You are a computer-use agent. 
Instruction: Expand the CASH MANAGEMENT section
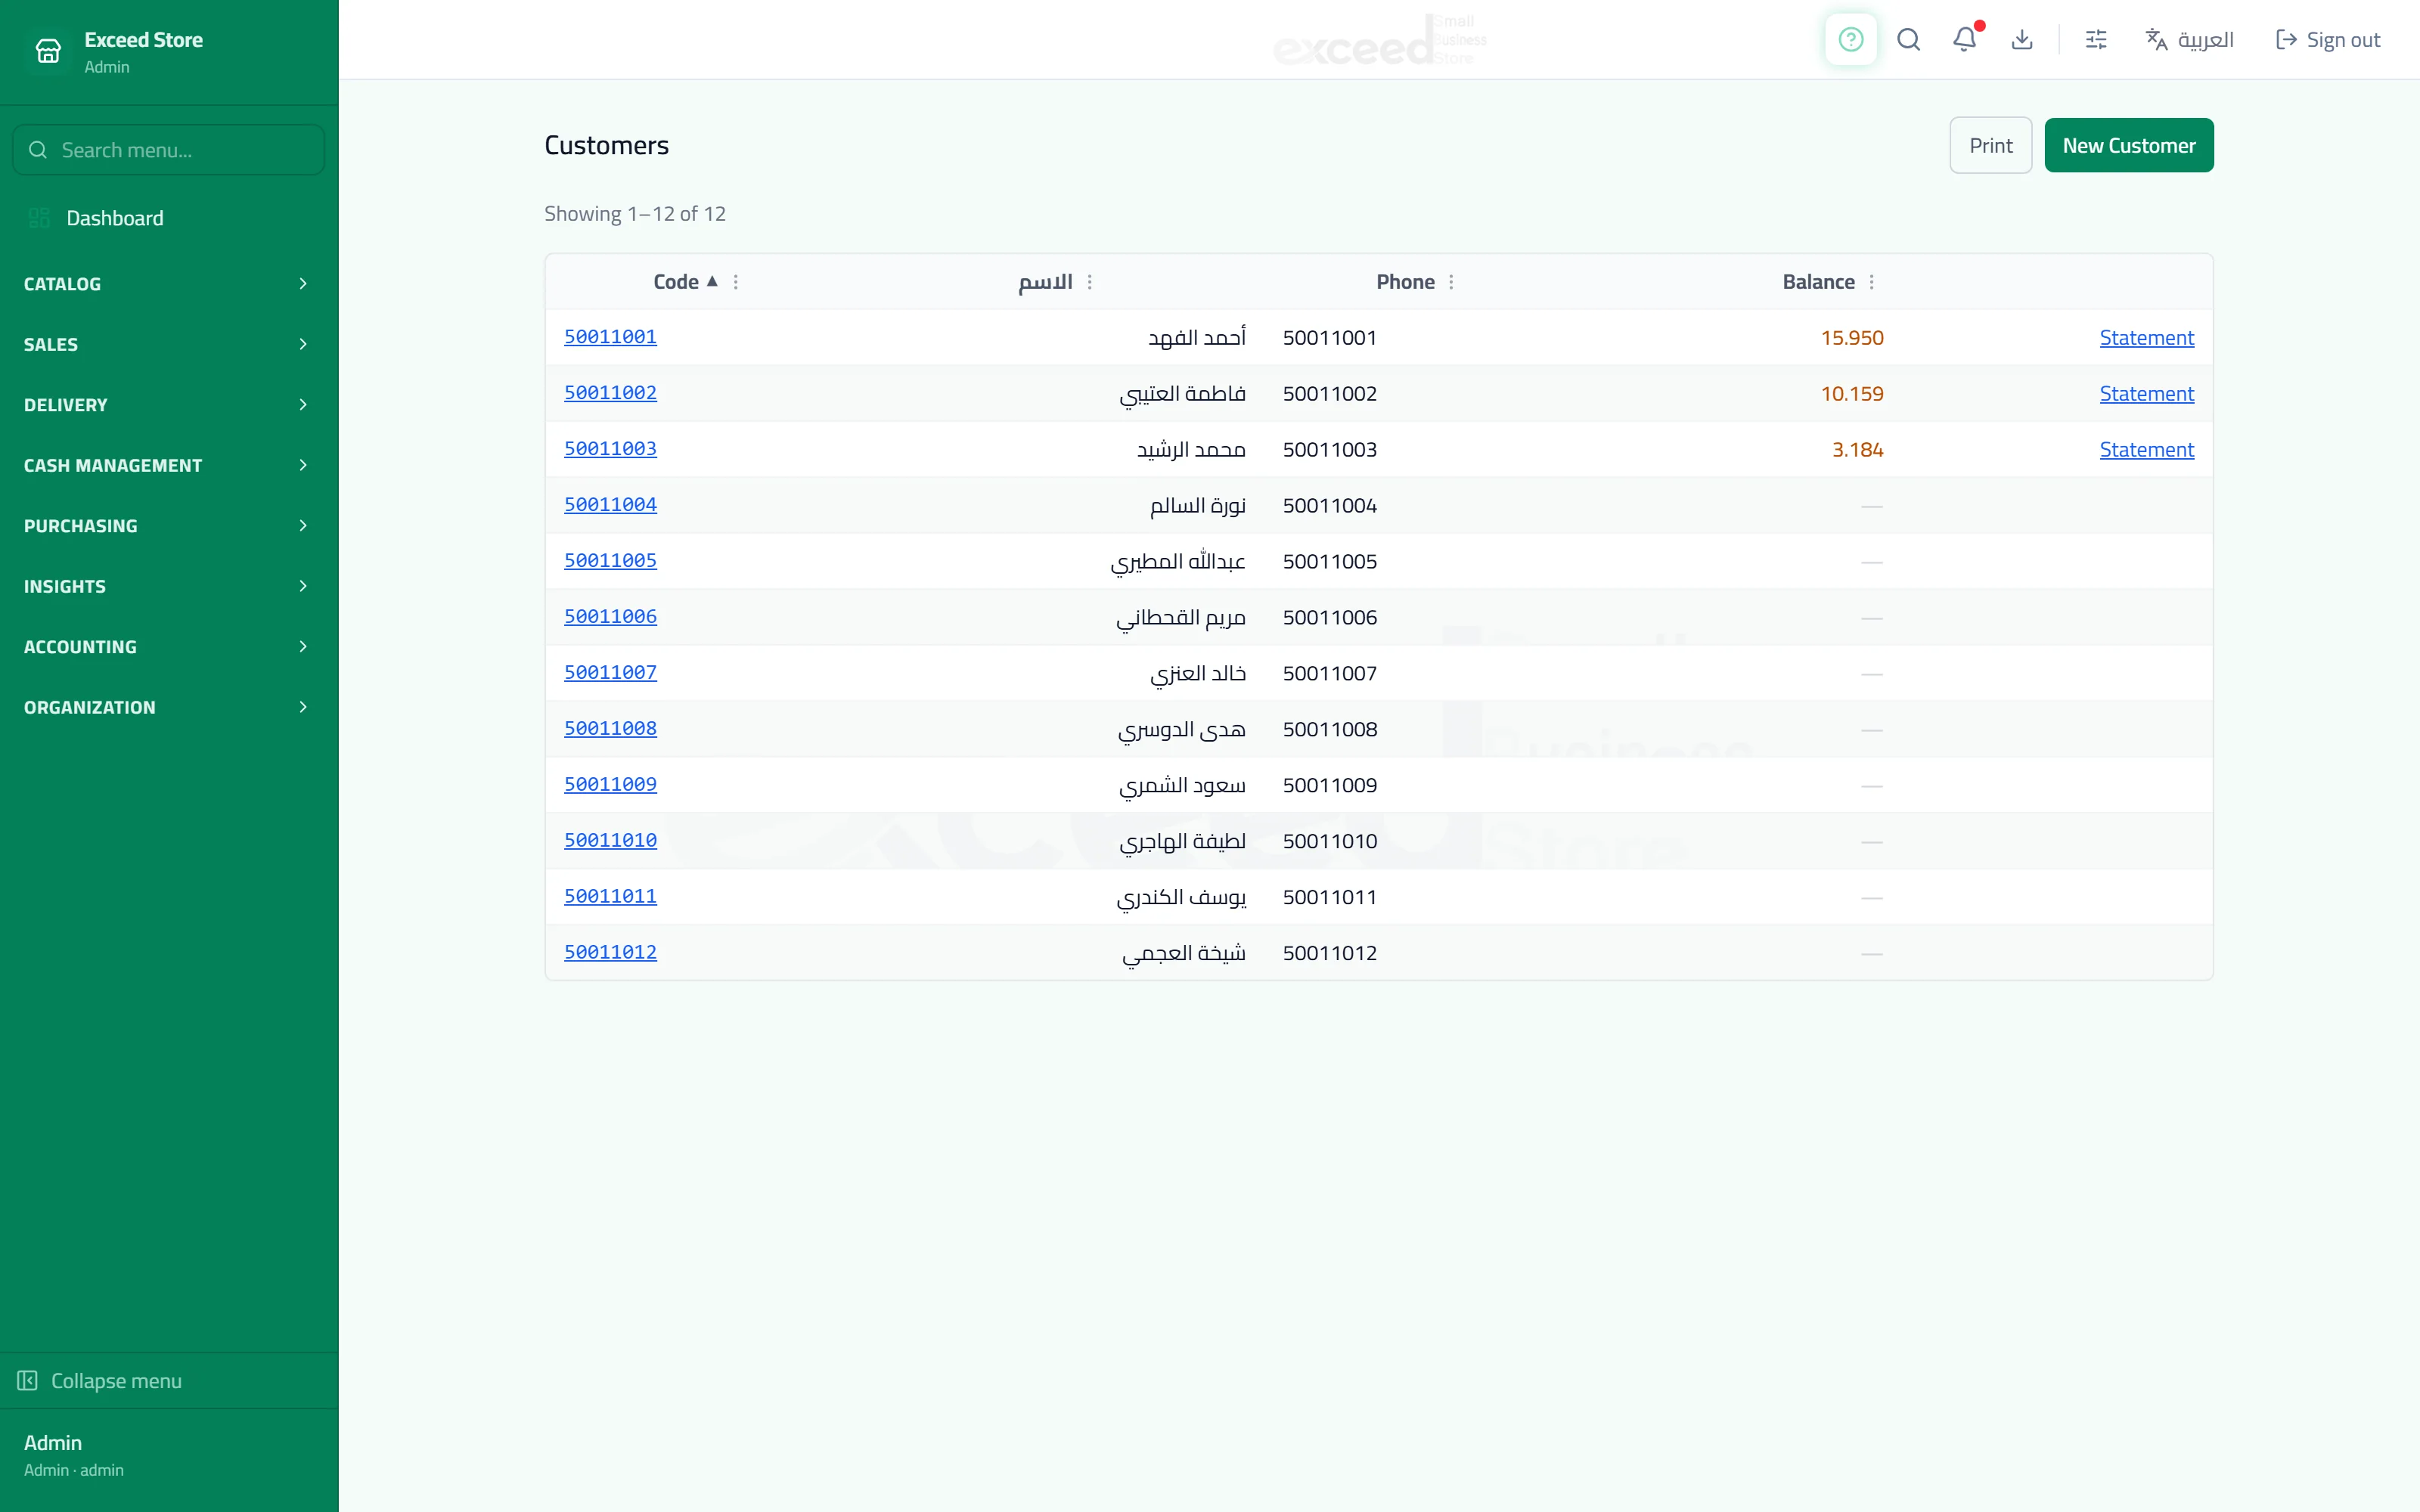pyautogui.click(x=168, y=465)
